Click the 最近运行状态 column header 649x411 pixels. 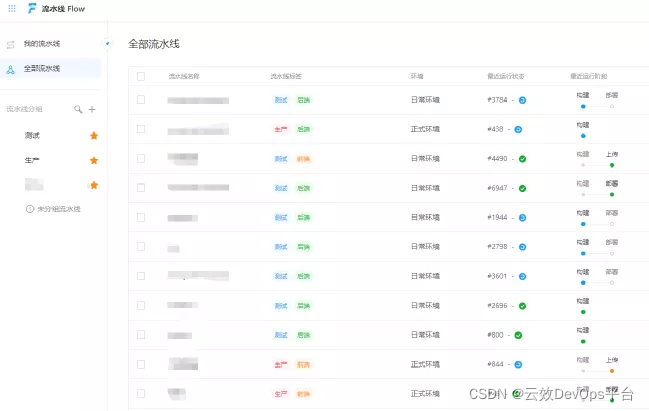click(505, 76)
